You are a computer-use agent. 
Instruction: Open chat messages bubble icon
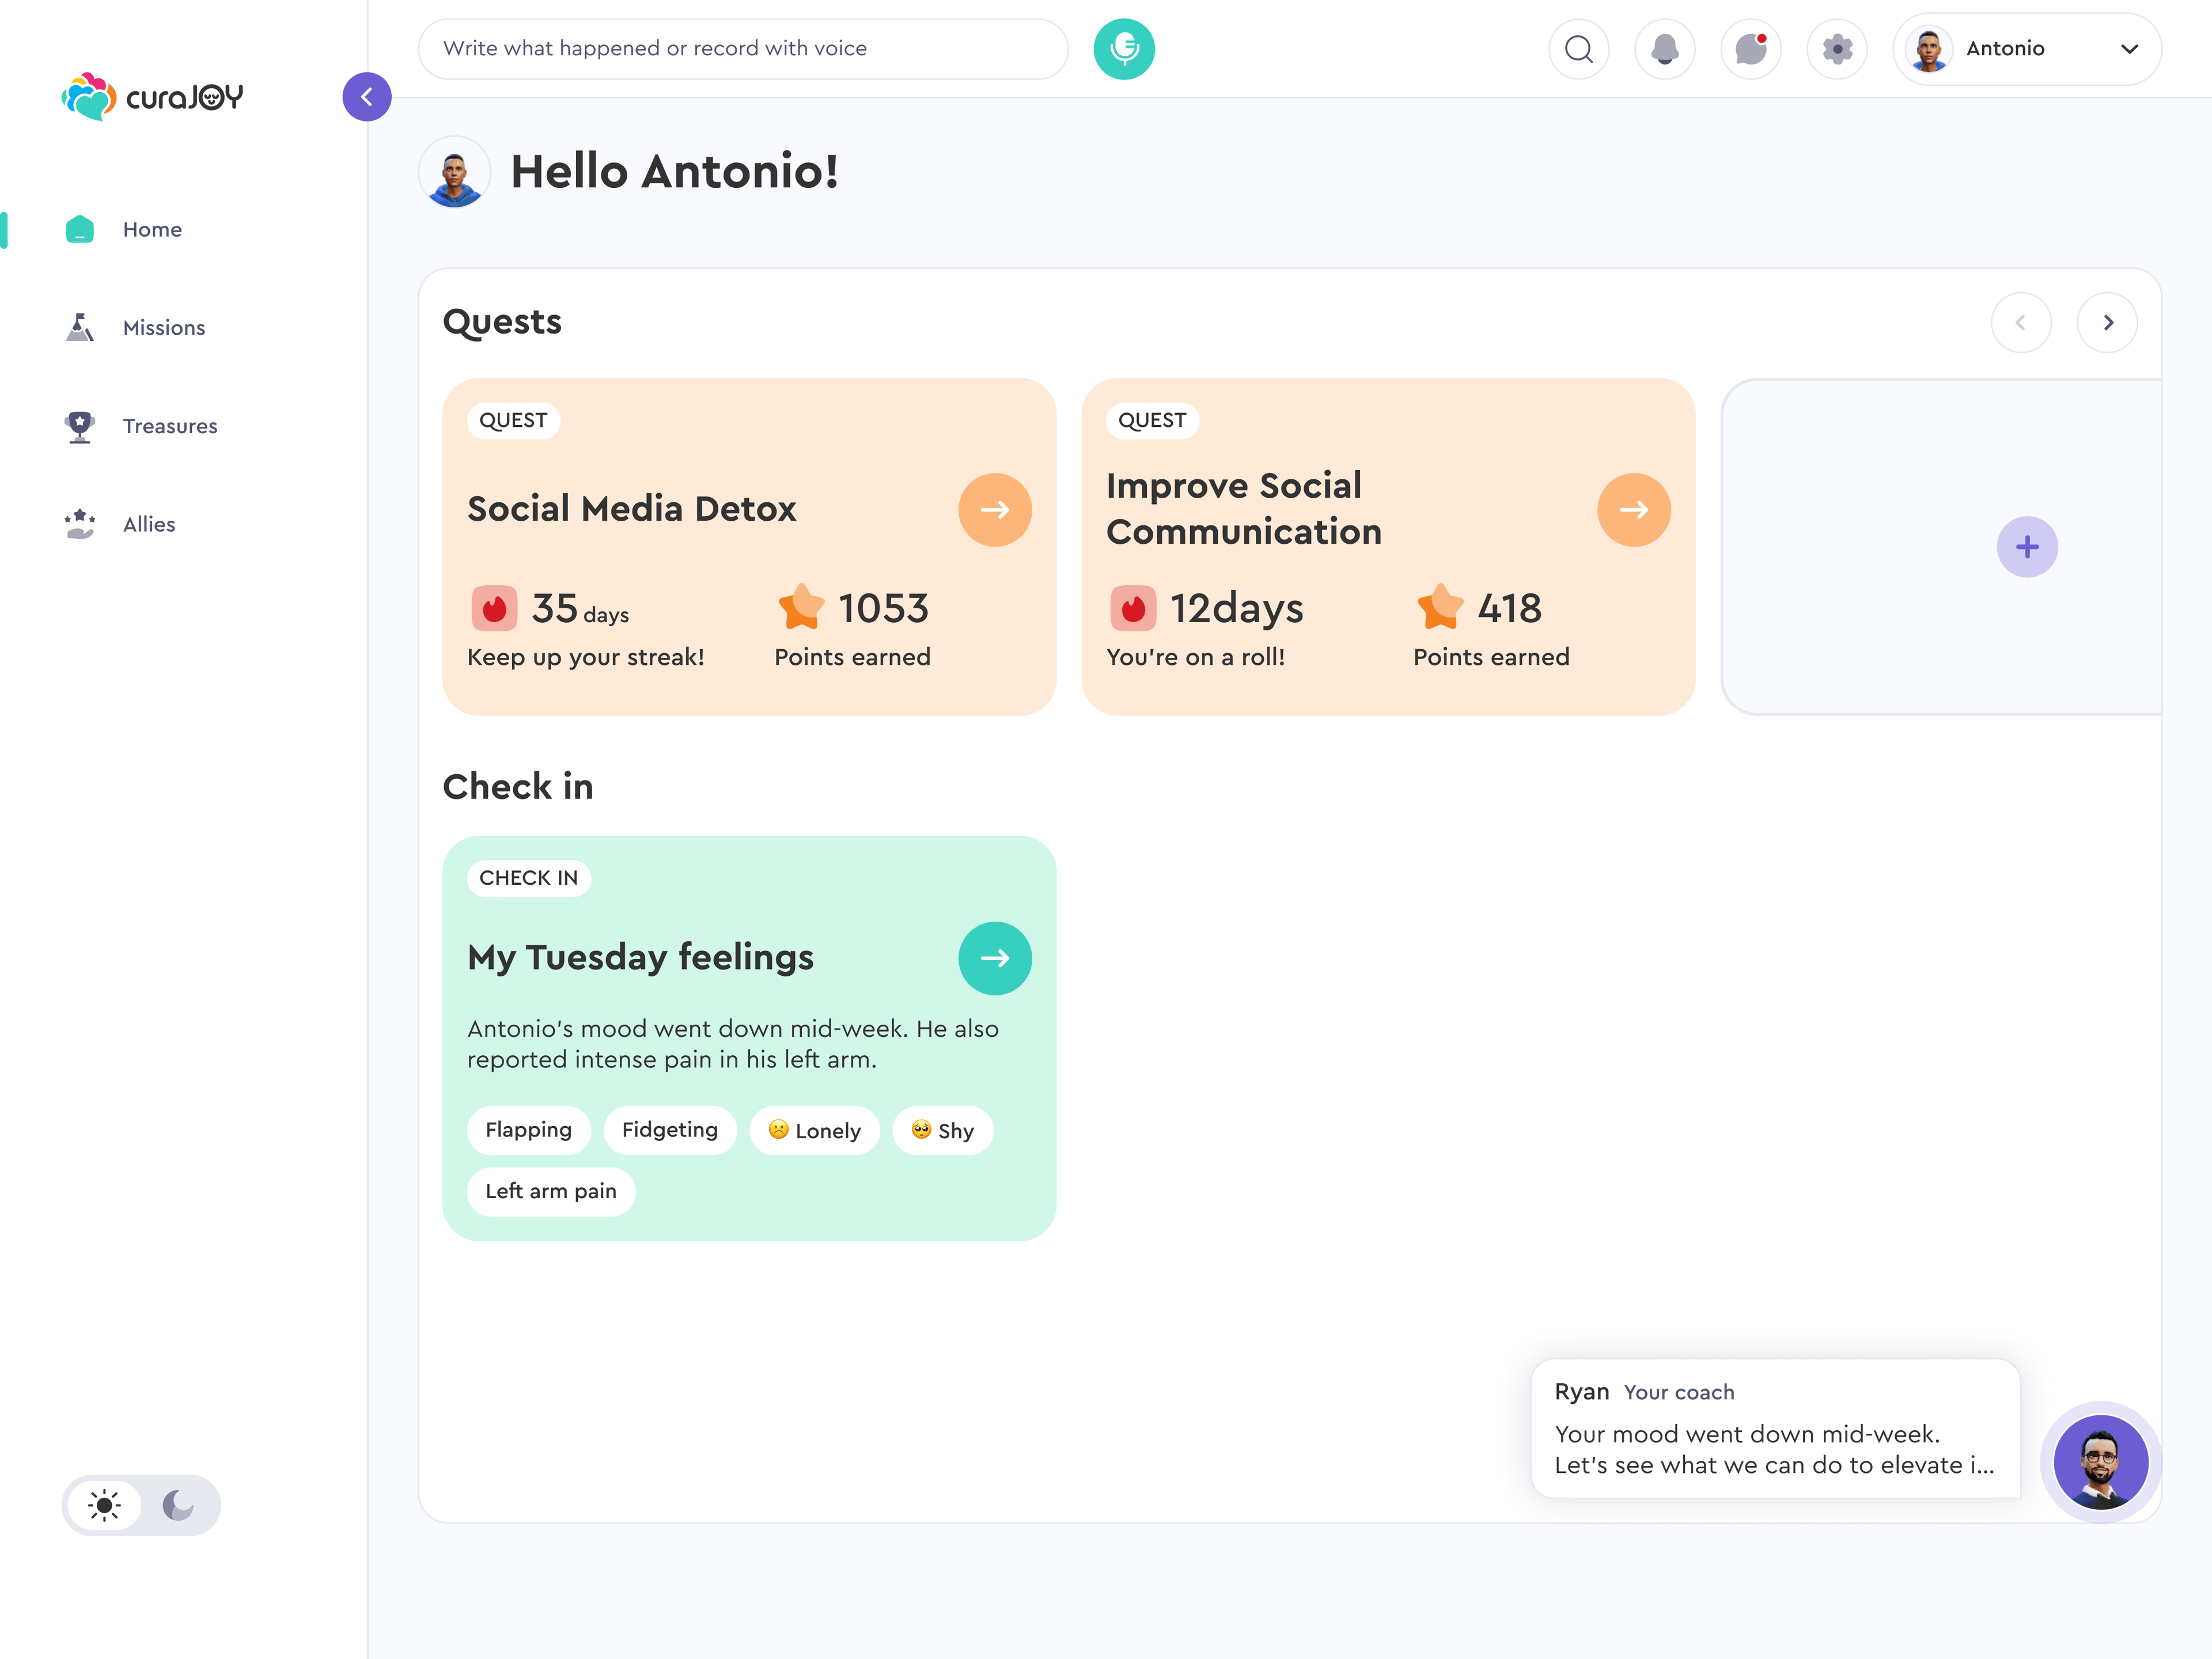(x=1751, y=48)
